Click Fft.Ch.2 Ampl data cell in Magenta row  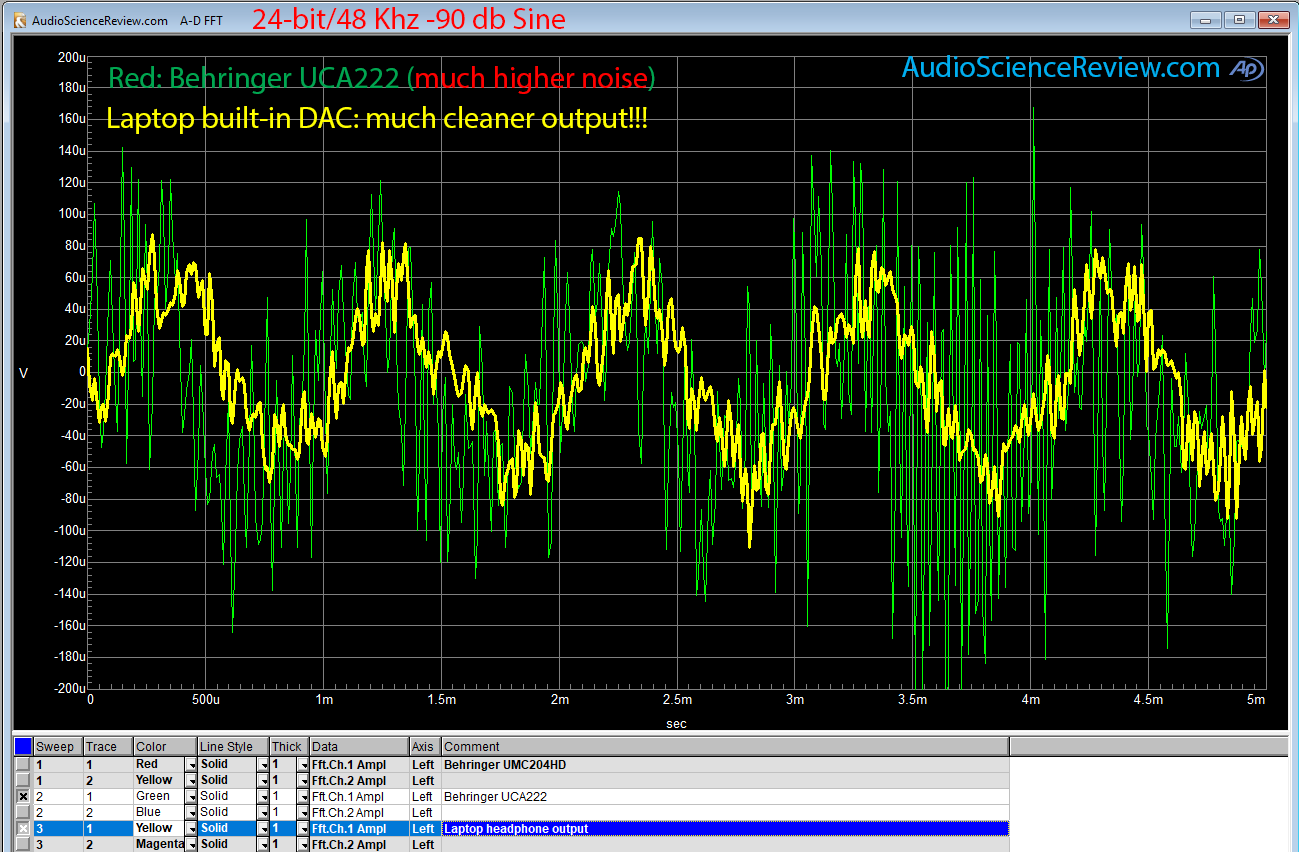coord(359,844)
